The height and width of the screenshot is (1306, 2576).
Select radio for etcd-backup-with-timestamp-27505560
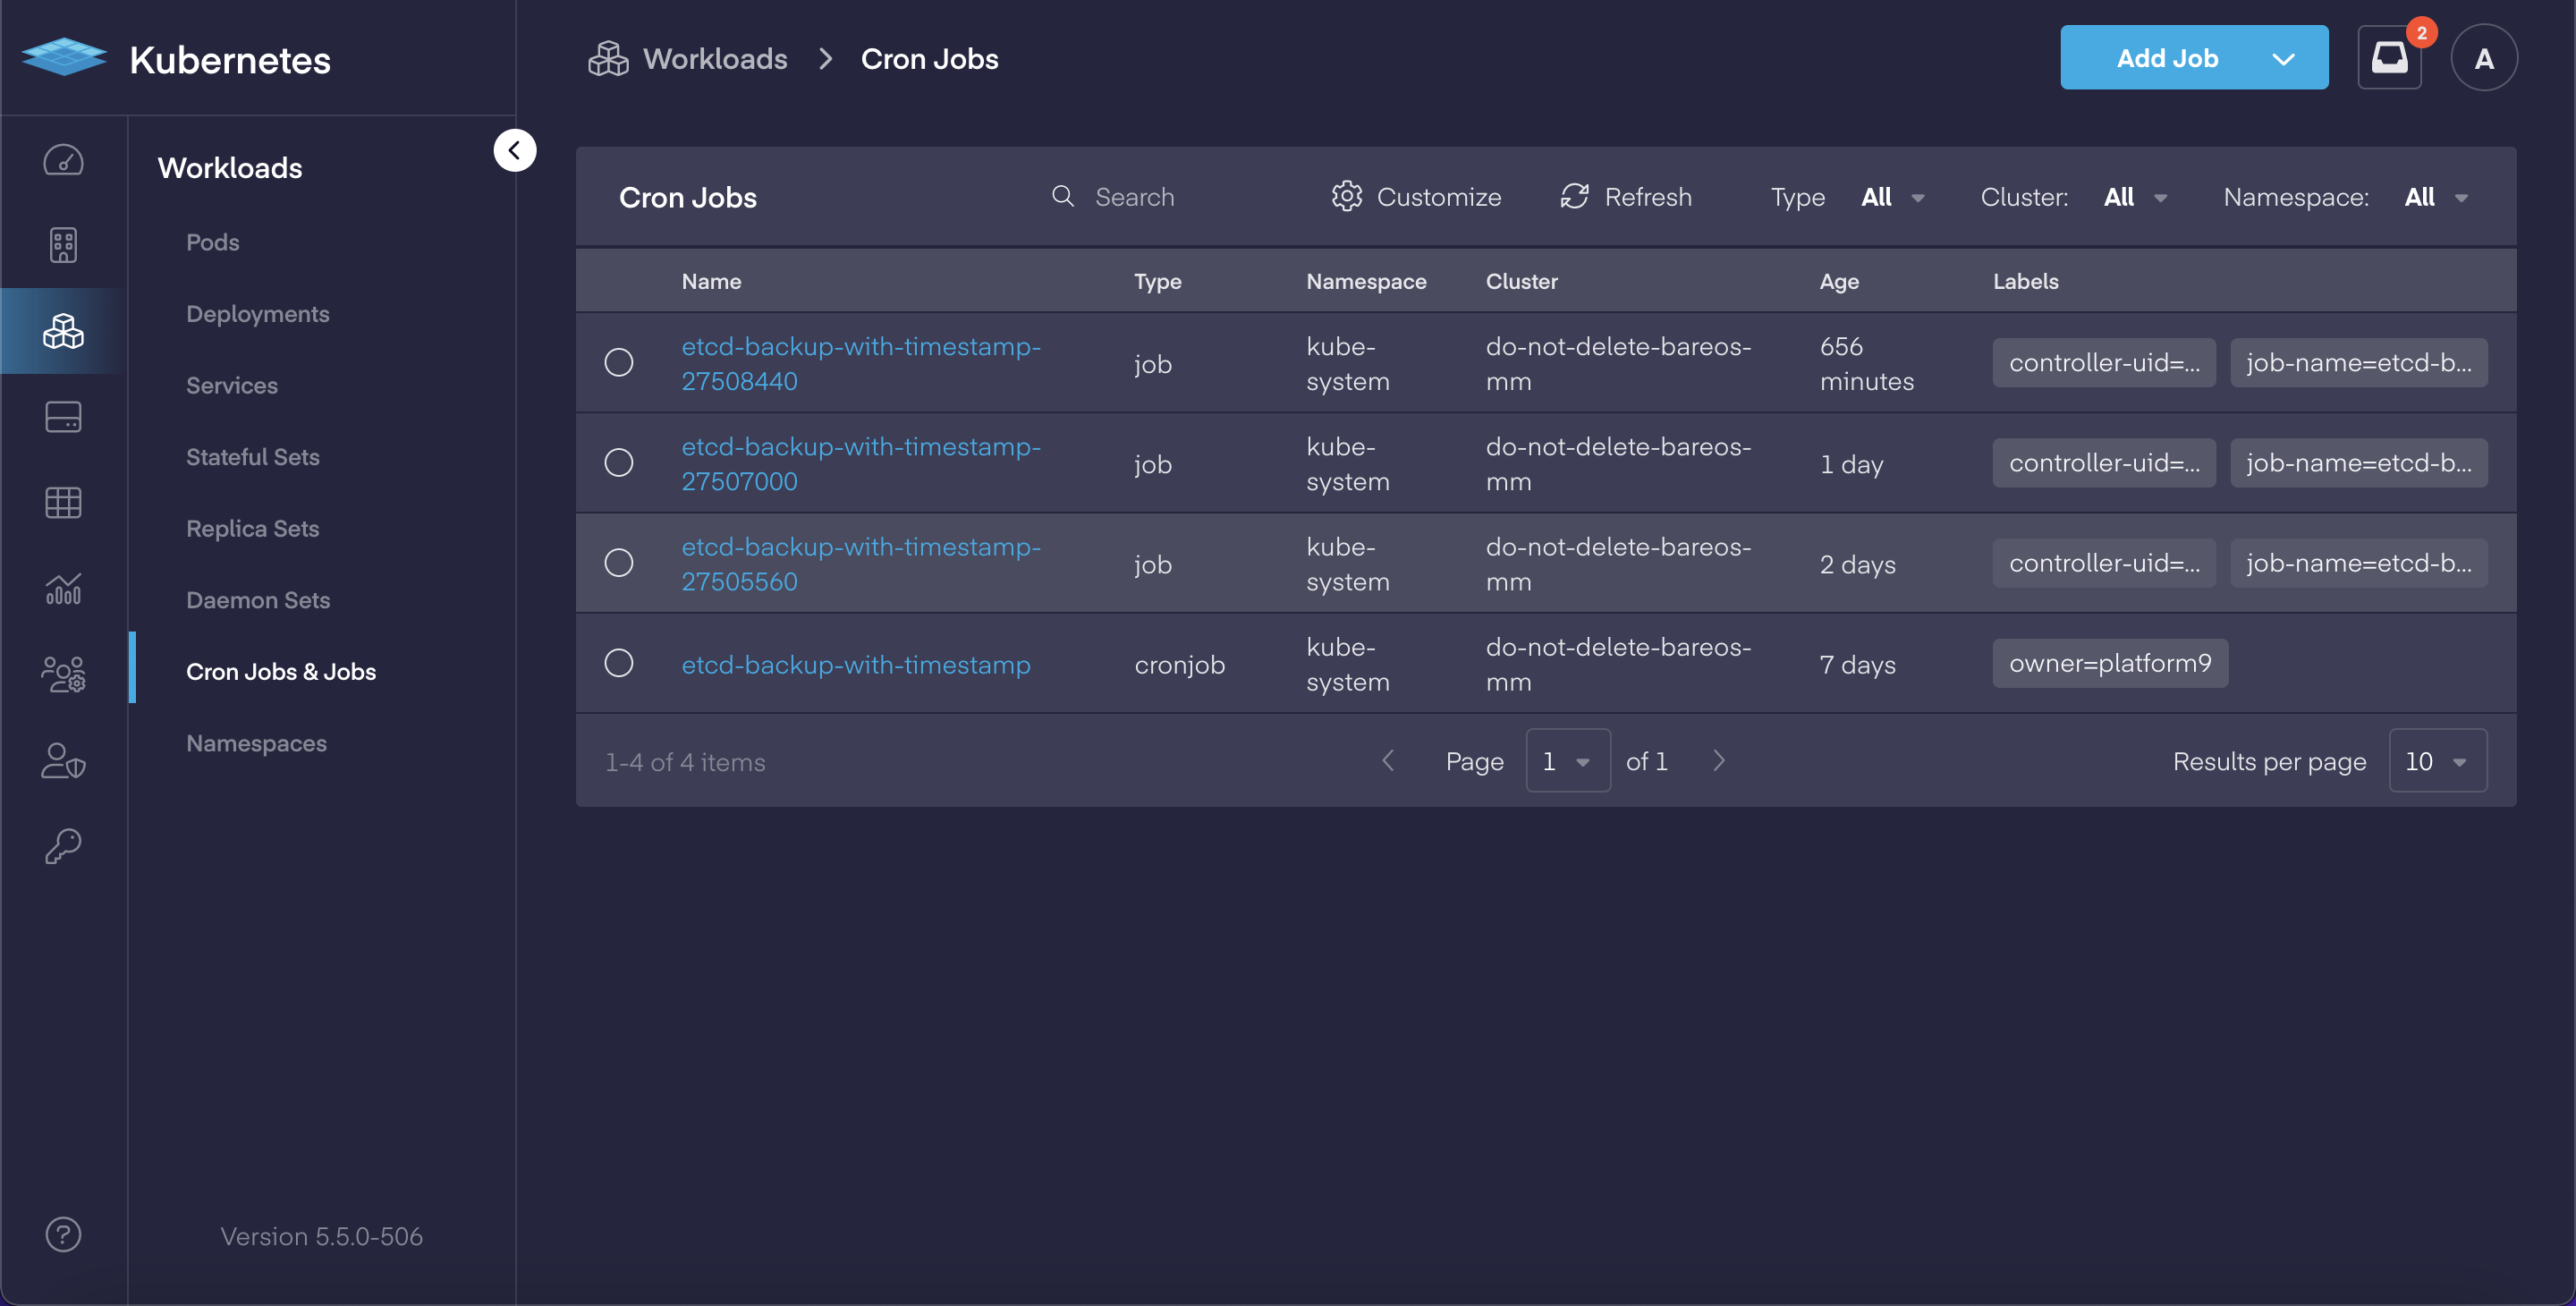(x=619, y=563)
